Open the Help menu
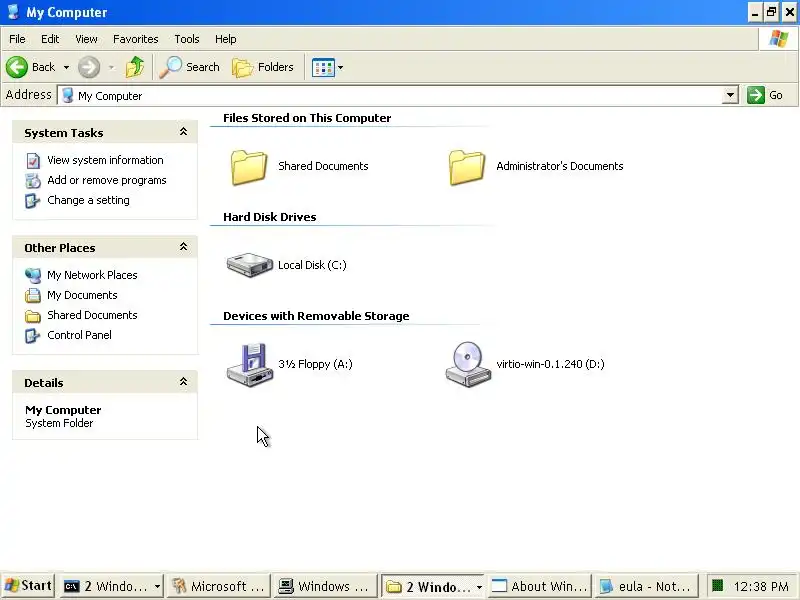Image resolution: width=800 pixels, height=600 pixels. tap(226, 39)
